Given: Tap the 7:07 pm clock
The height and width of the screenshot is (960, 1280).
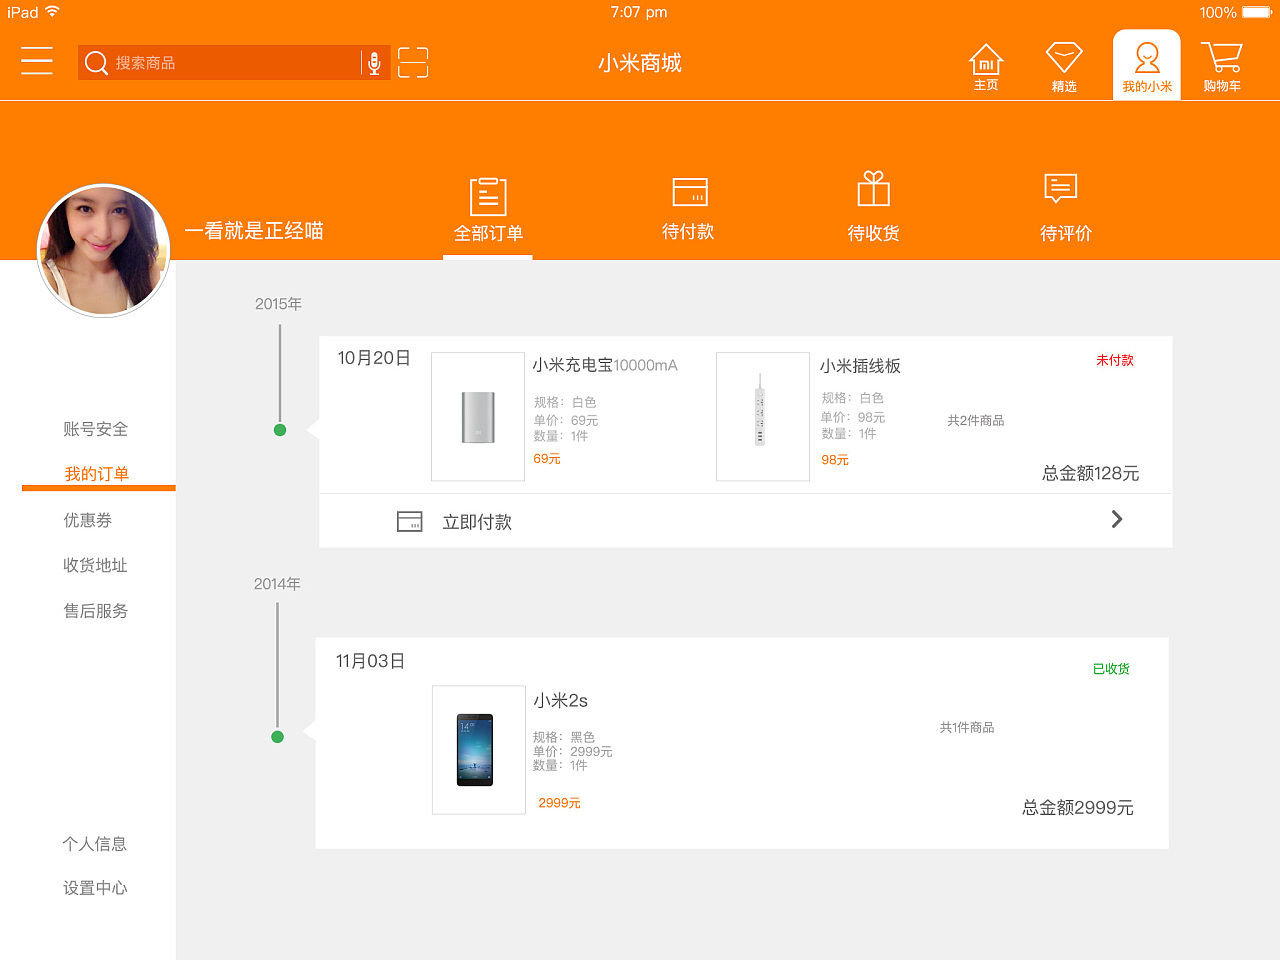Looking at the screenshot, I should click(639, 12).
